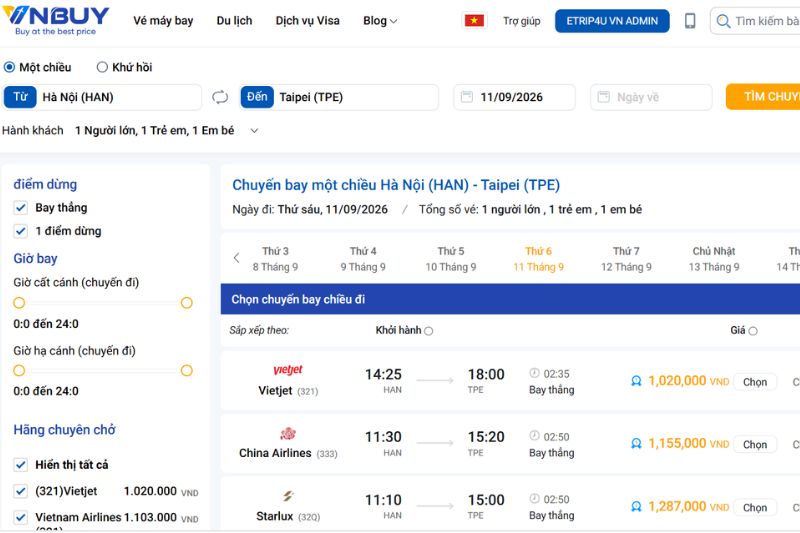This screenshot has width=800, height=533.
Task: Open the VNBUY logo home link
Action: pyautogui.click(x=56, y=20)
